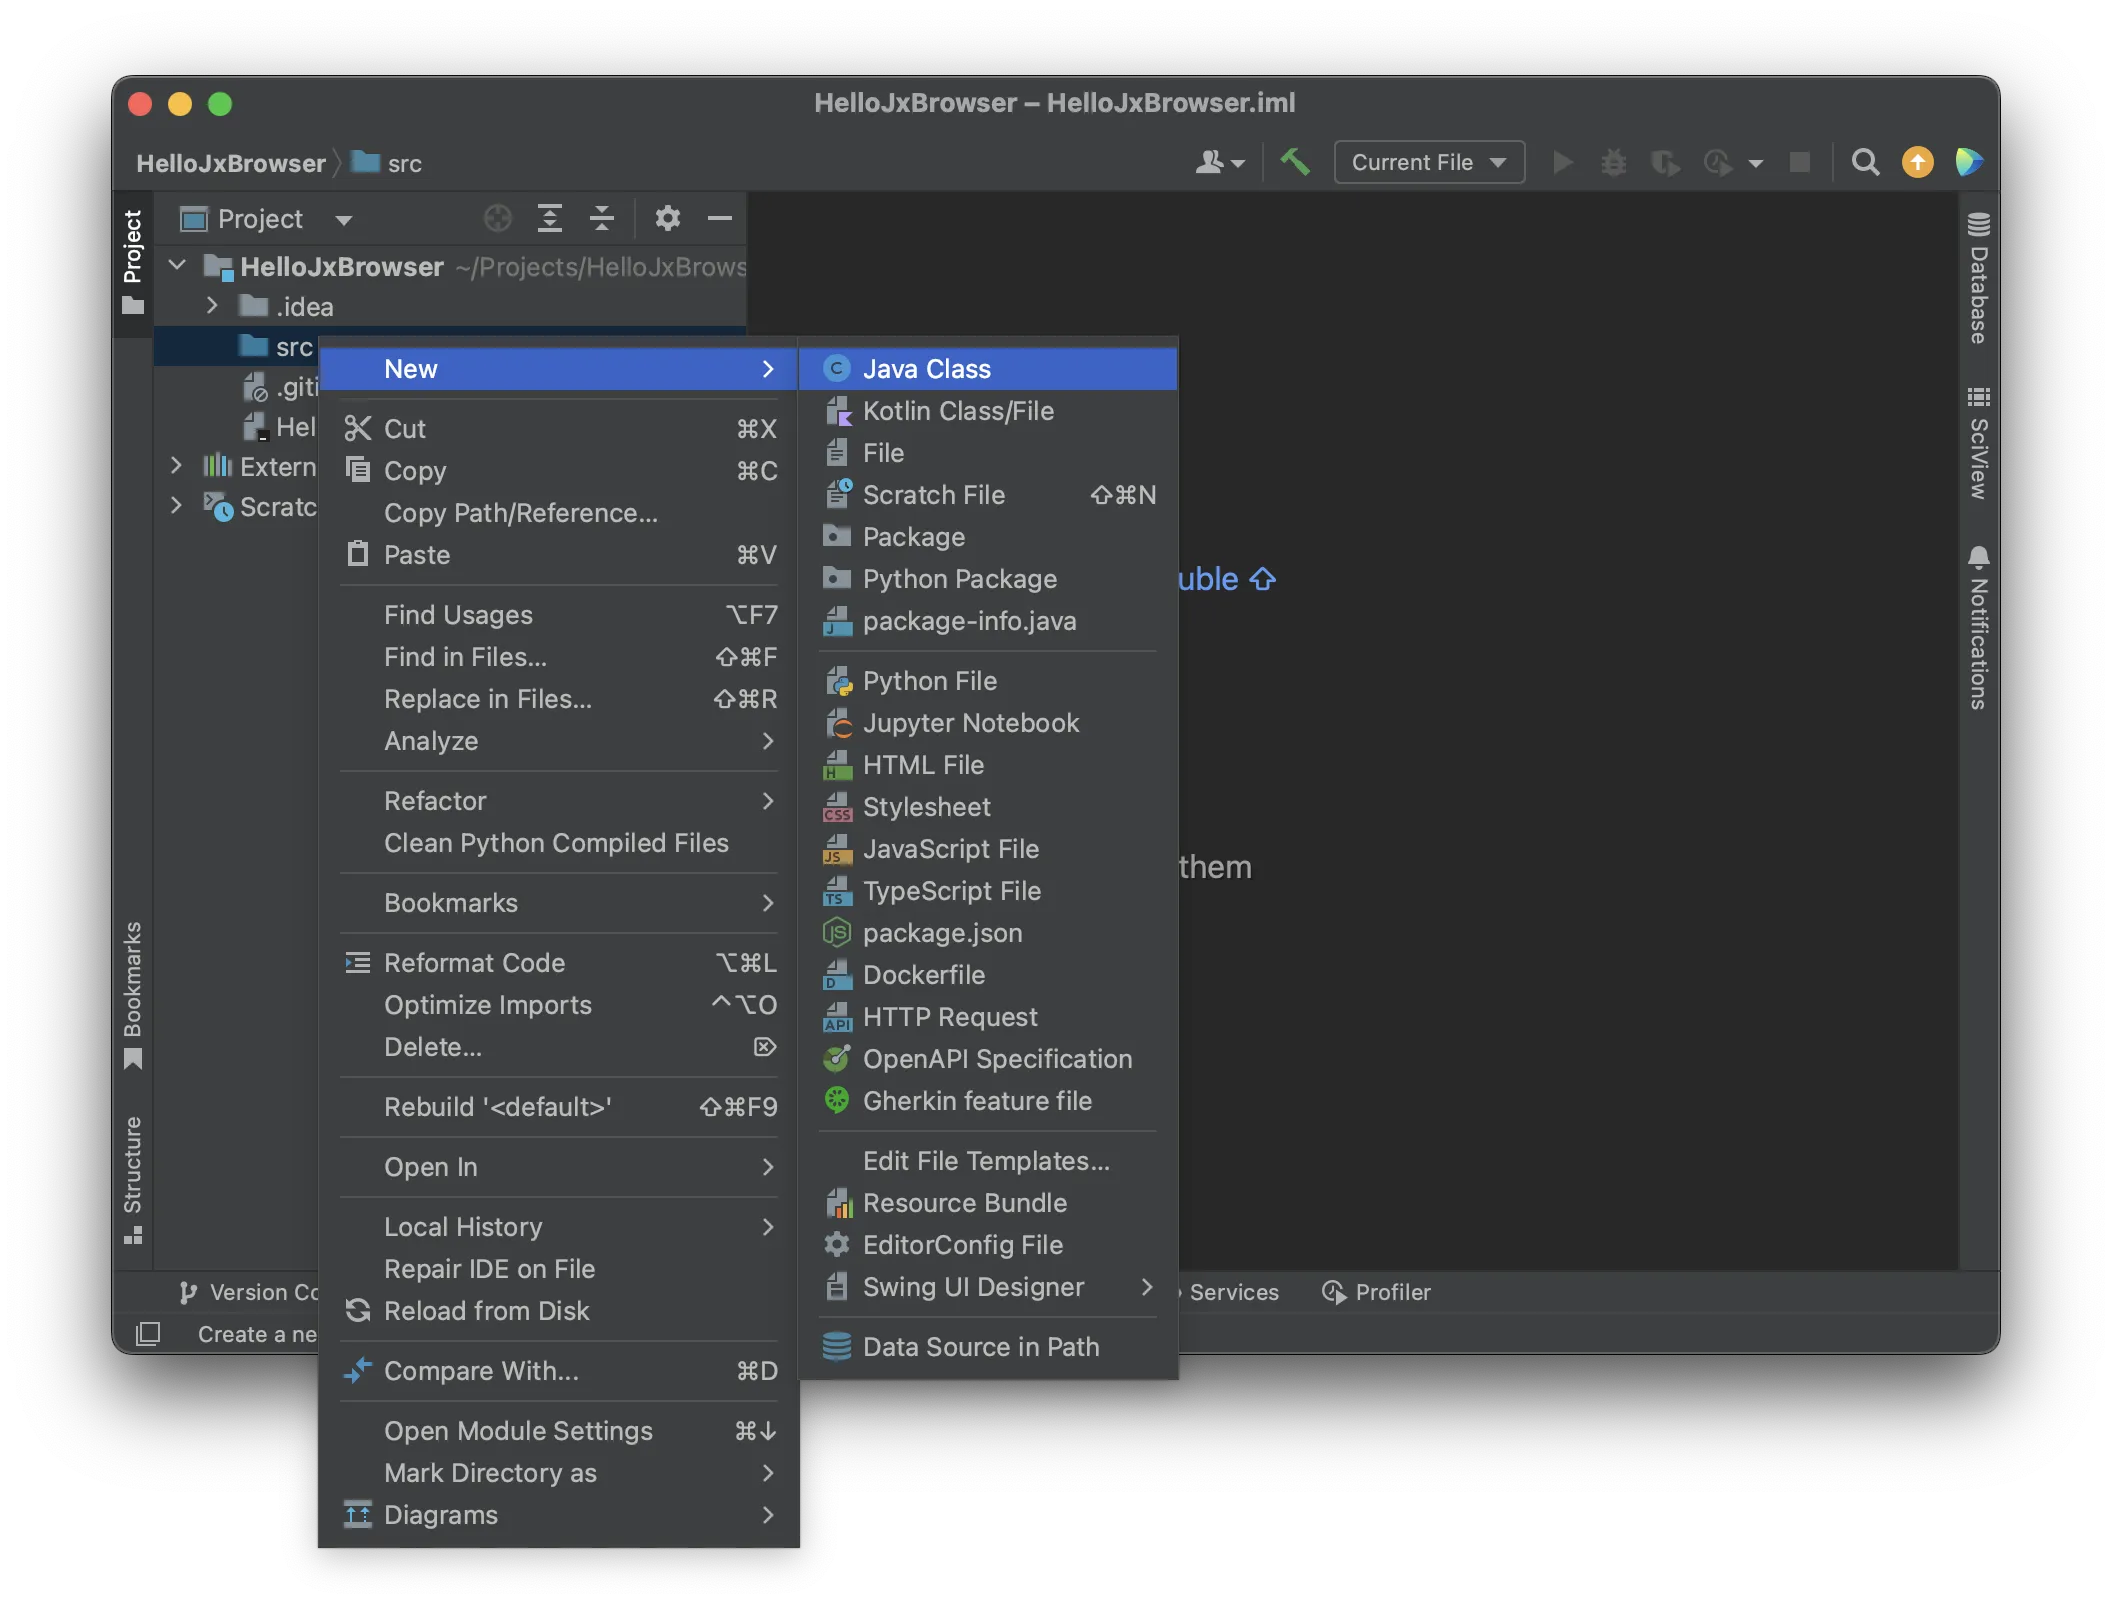The height and width of the screenshot is (1602, 2112).
Task: Click Edit File Templates… entry
Action: click(x=988, y=1161)
